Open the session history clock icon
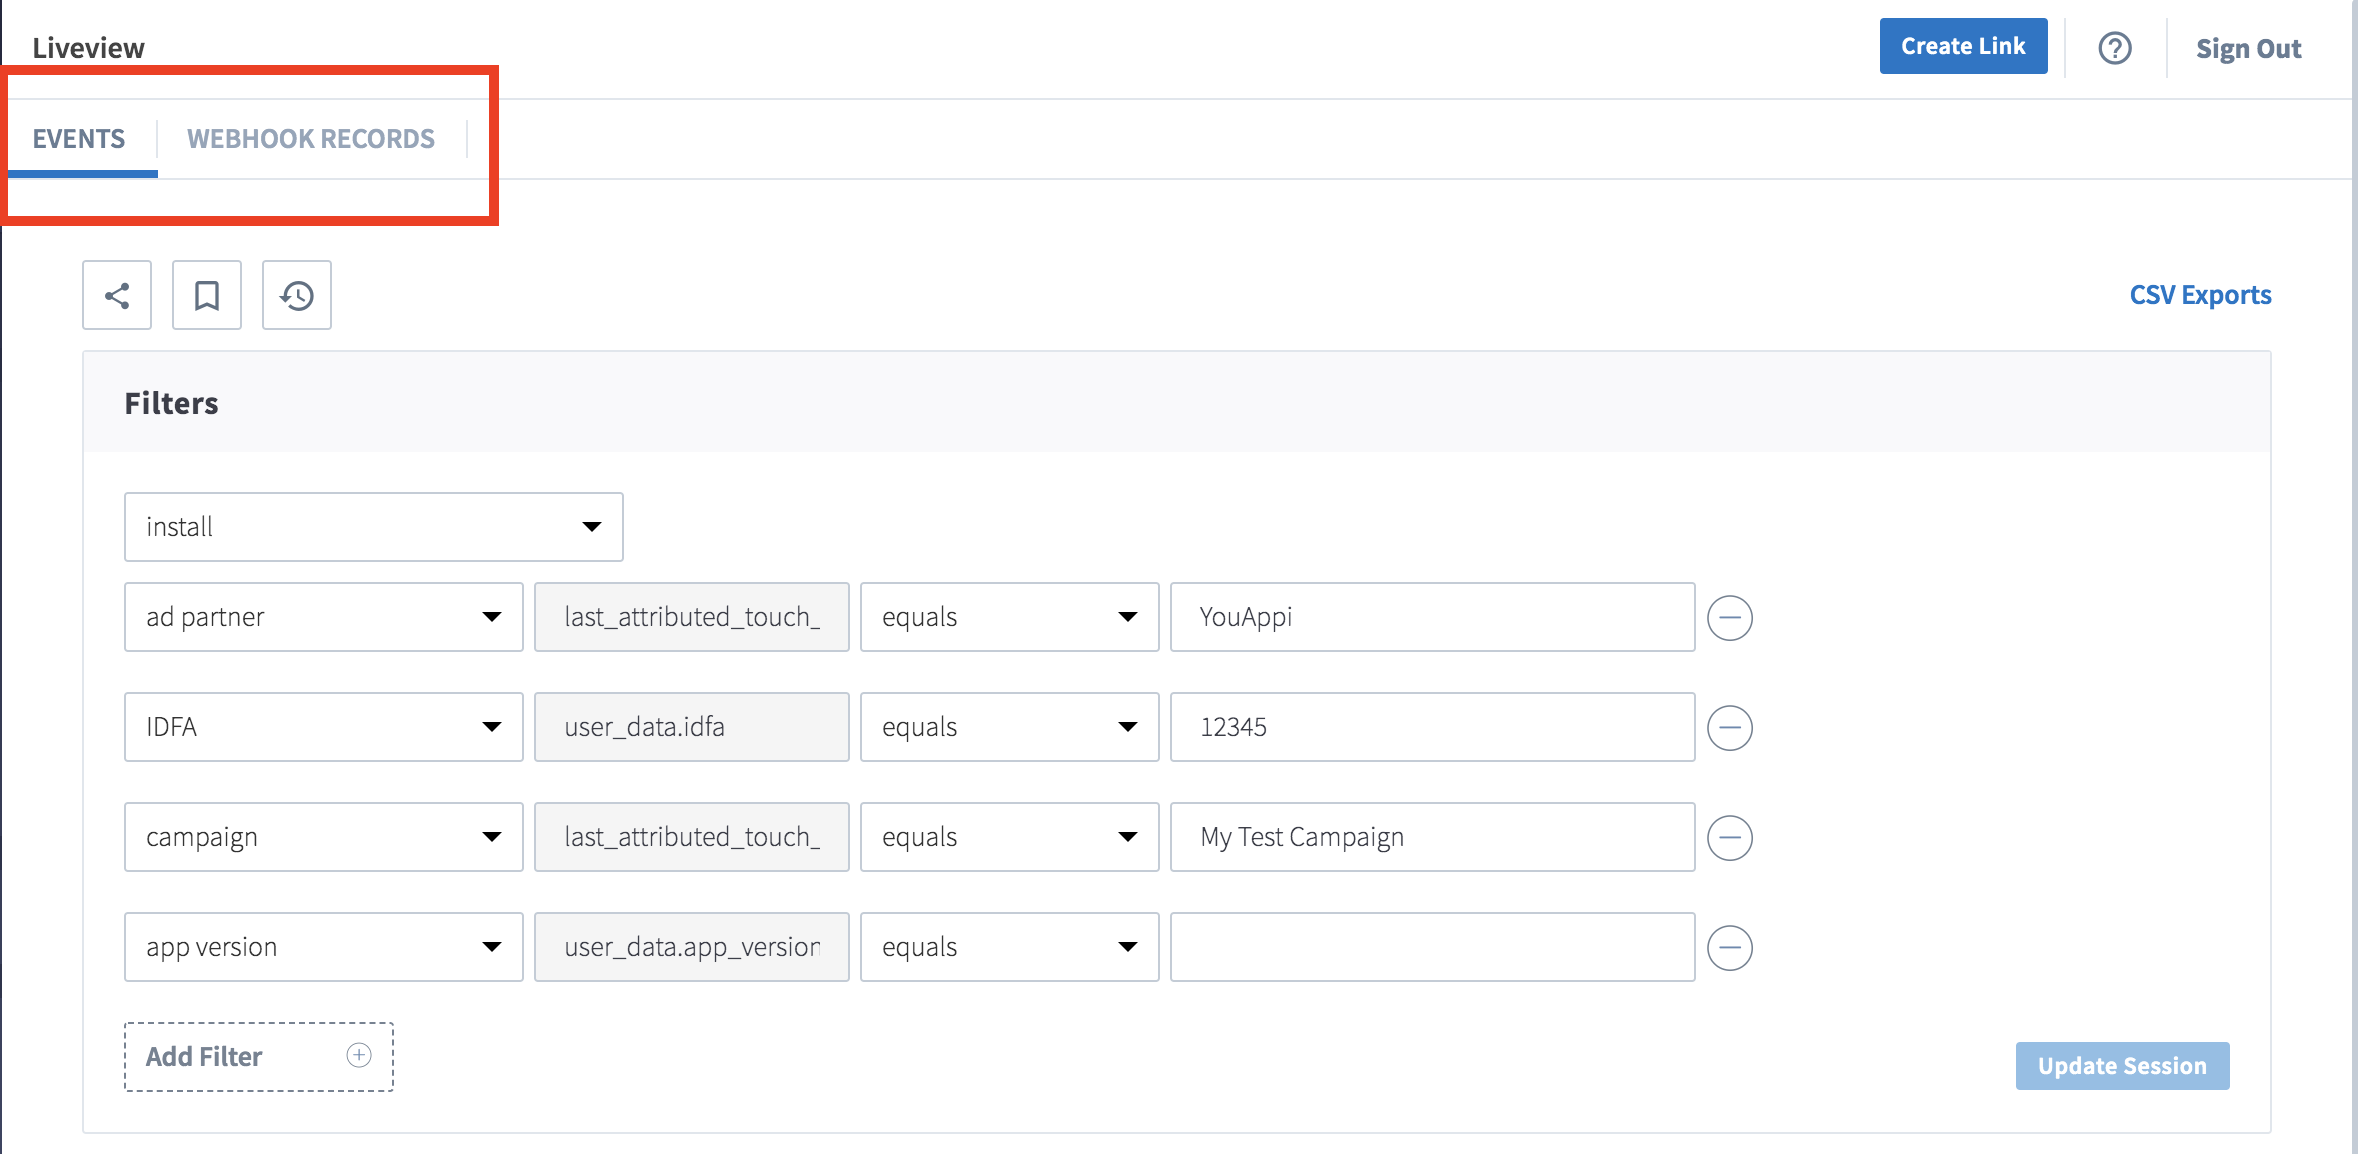Image resolution: width=2358 pixels, height=1154 pixels. pyautogui.click(x=297, y=295)
